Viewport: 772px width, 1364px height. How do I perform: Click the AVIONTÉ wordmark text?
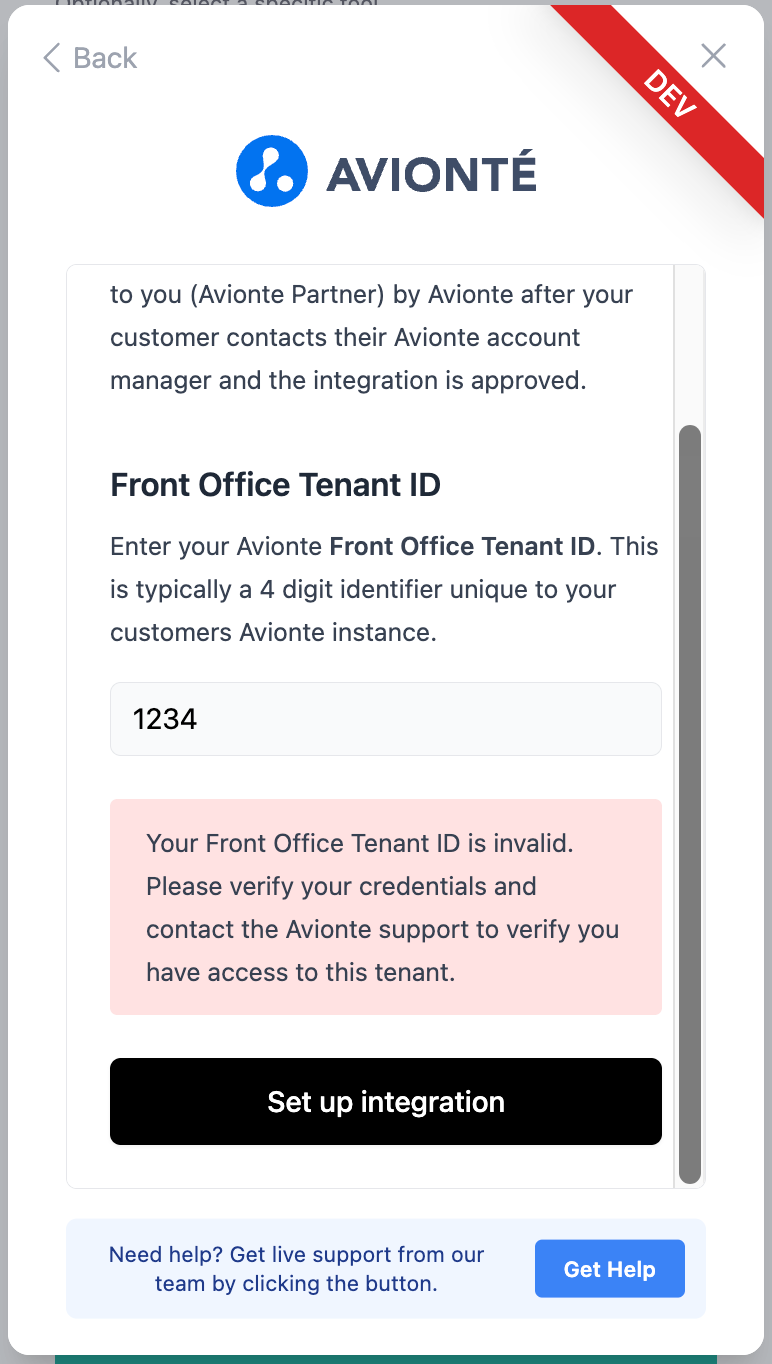pos(431,174)
